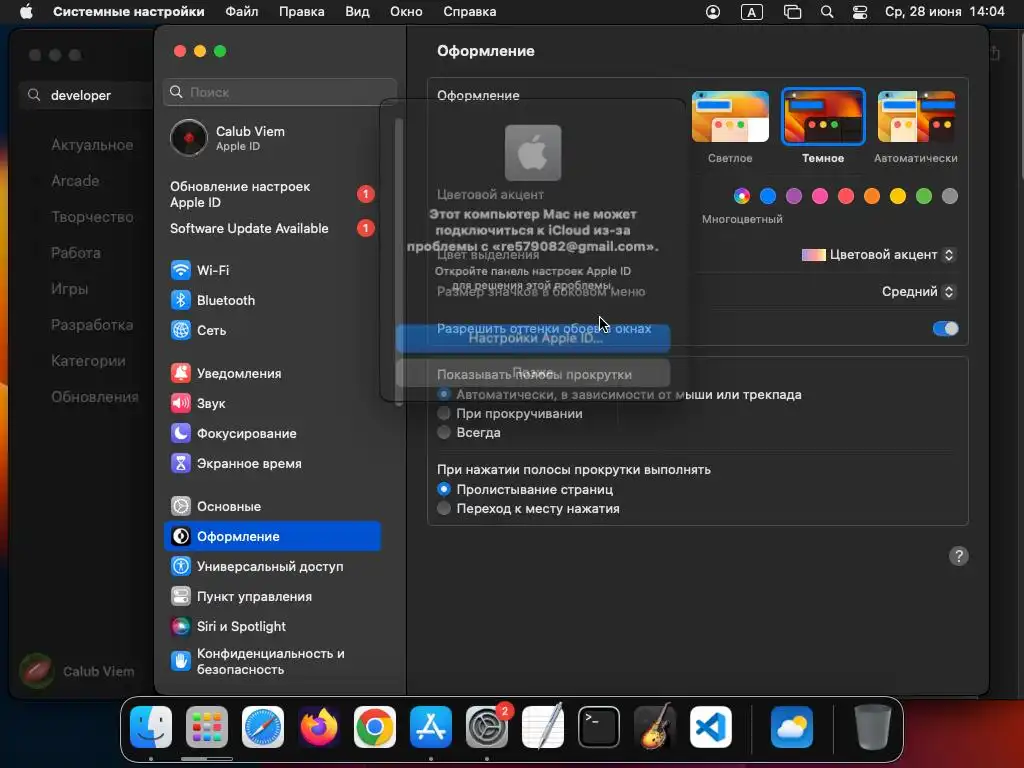Choose pink accent color

(820, 196)
